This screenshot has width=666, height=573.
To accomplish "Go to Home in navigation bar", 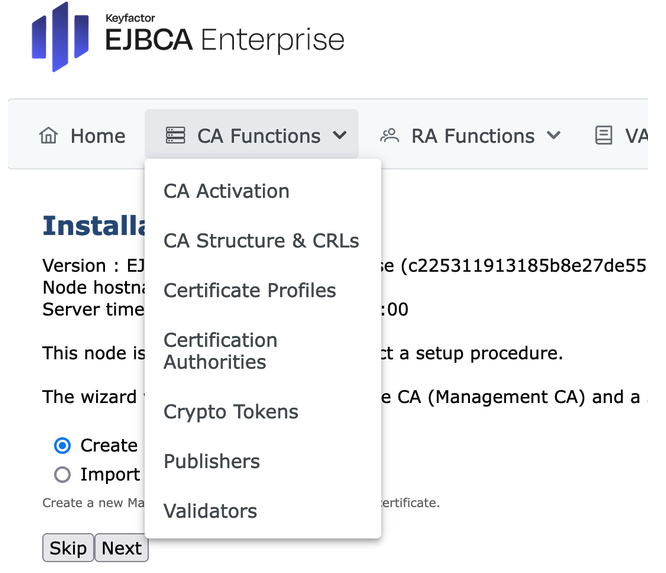I will (x=97, y=136).
